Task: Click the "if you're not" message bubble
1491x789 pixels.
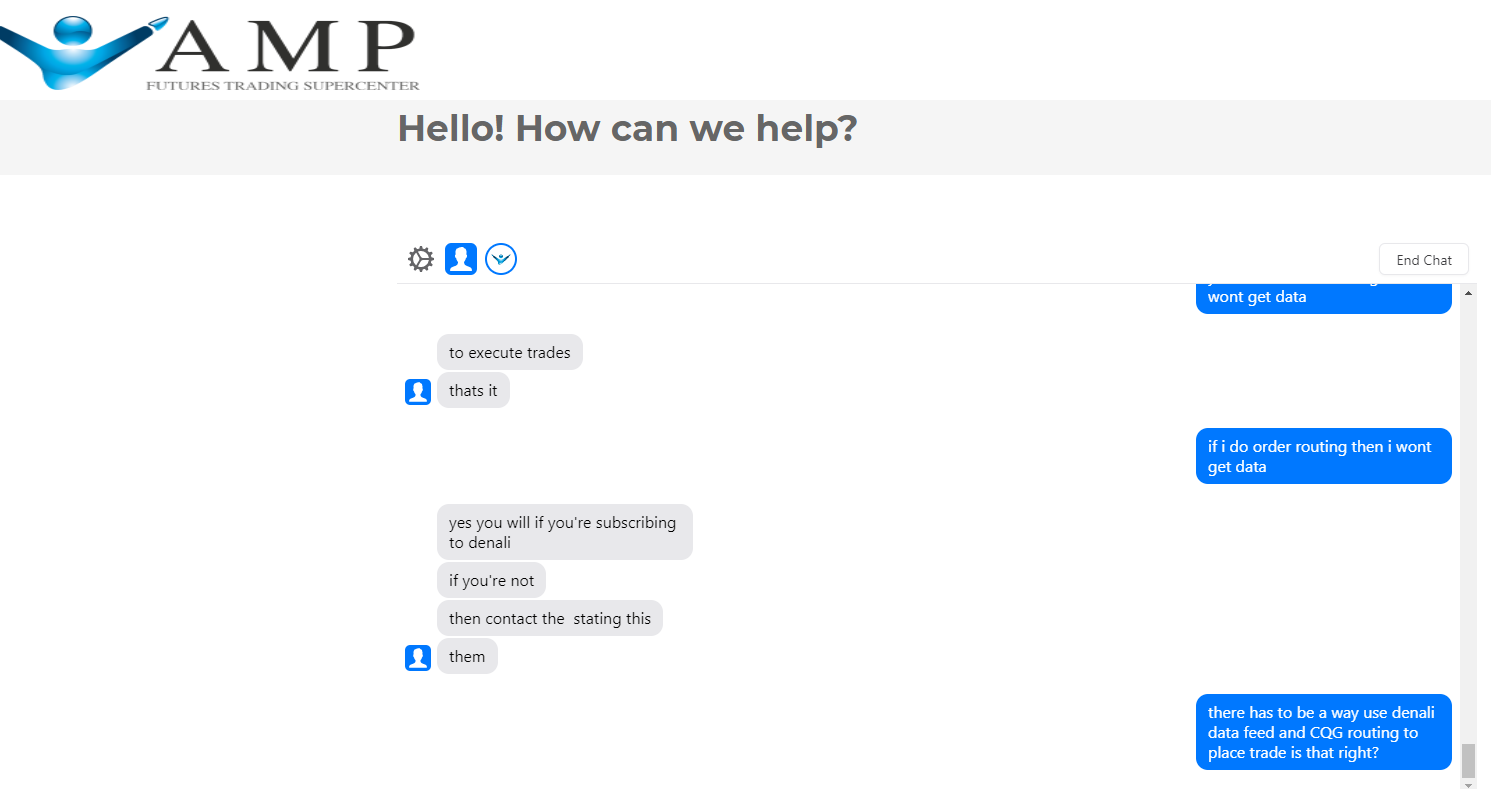Action: [x=491, y=580]
